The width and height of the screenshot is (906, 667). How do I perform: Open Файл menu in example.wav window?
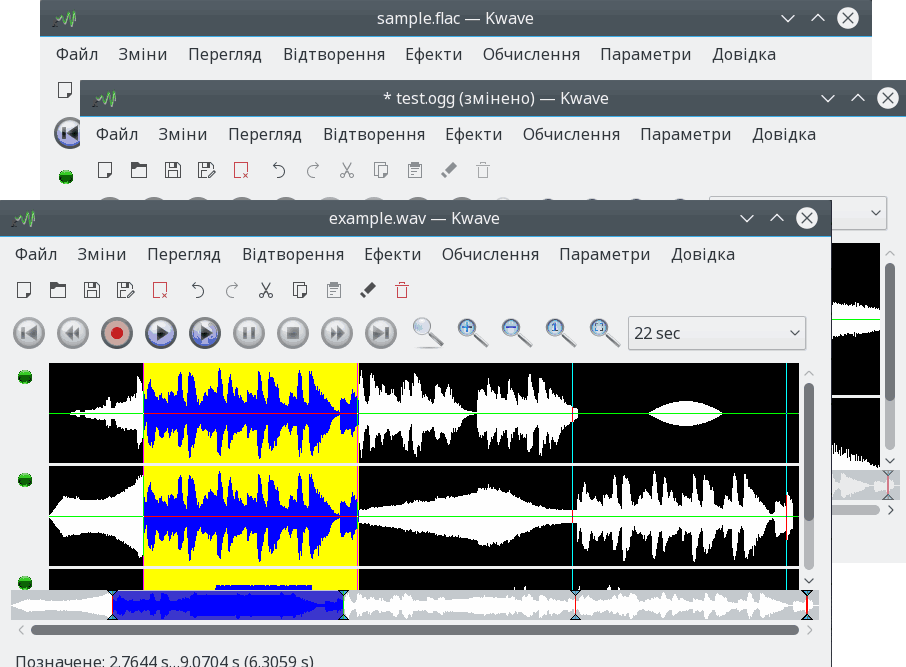click(x=36, y=254)
